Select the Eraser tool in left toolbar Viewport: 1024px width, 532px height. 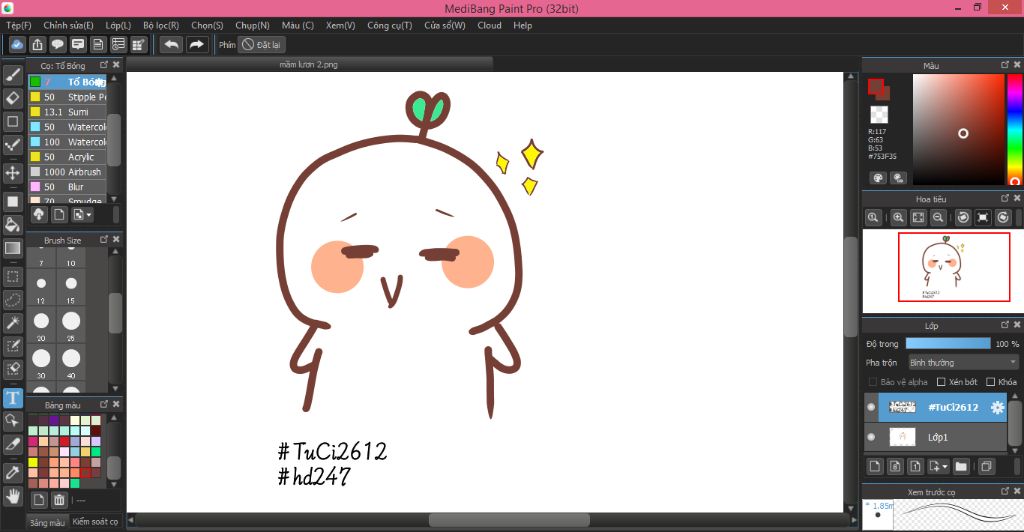coord(12,98)
